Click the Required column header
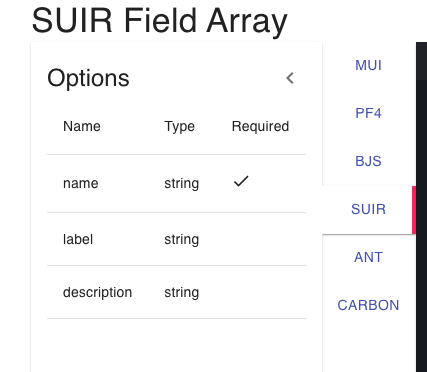This screenshot has width=427, height=372. [260, 127]
